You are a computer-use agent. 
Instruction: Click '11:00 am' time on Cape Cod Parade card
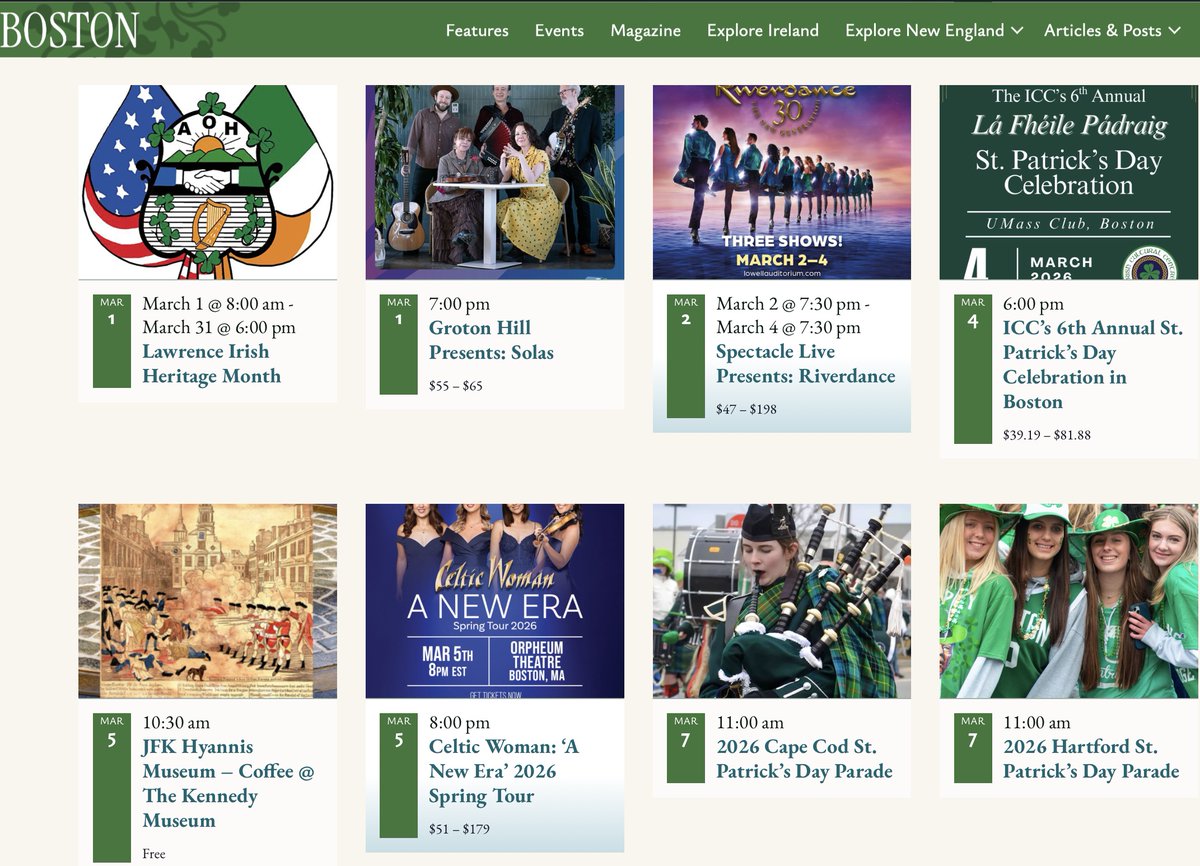pyautogui.click(x=750, y=722)
